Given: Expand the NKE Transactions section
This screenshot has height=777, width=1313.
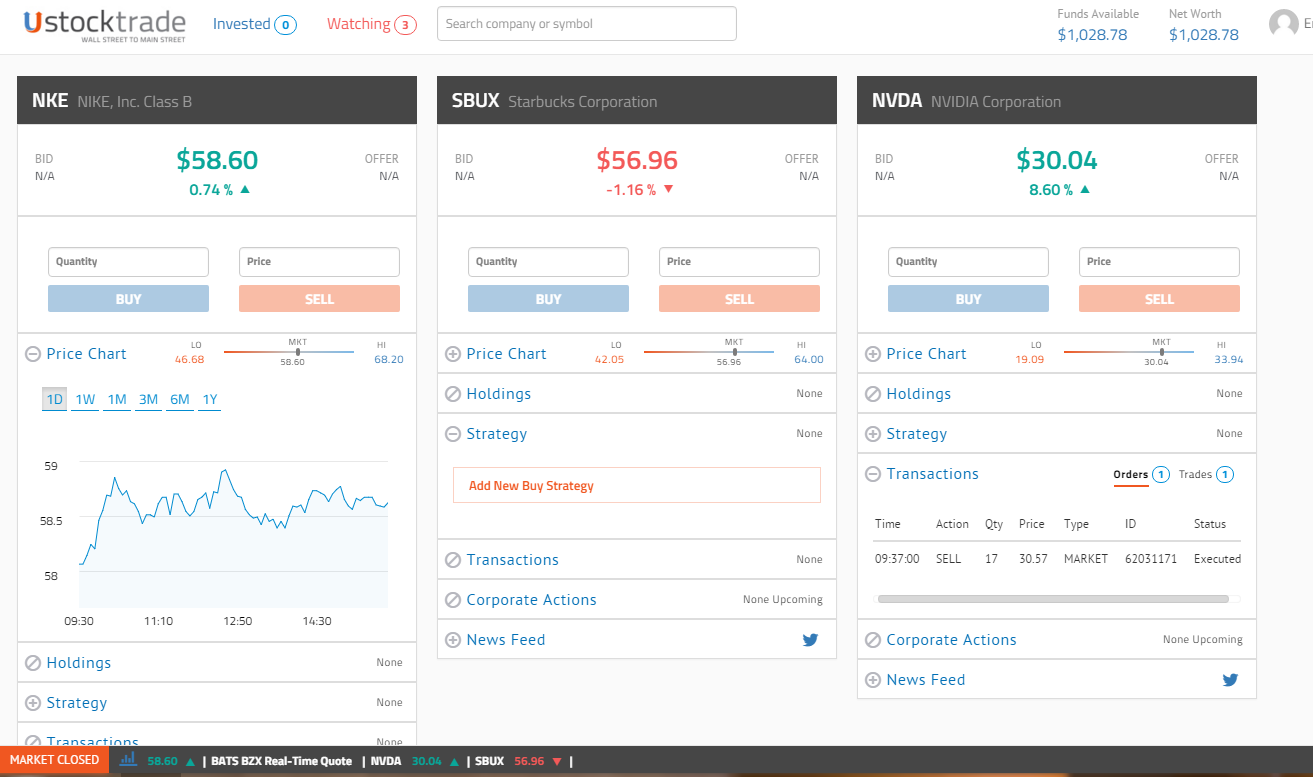Looking at the screenshot, I should pos(33,741).
